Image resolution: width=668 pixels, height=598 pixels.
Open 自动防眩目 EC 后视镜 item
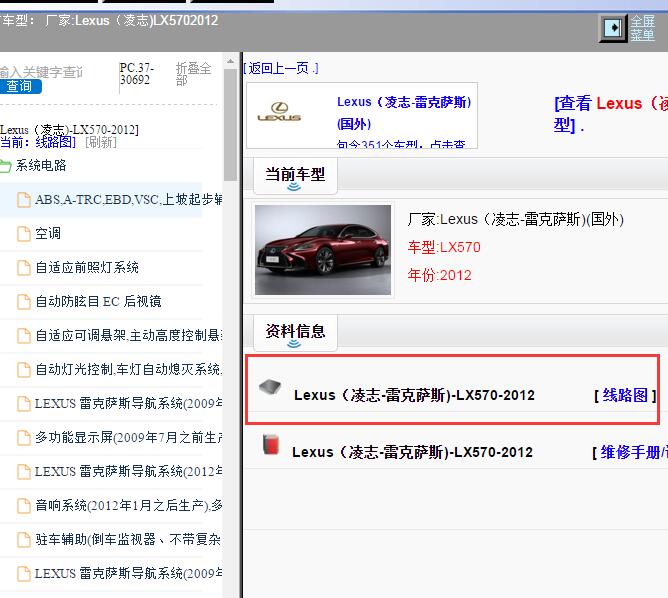tap(98, 302)
